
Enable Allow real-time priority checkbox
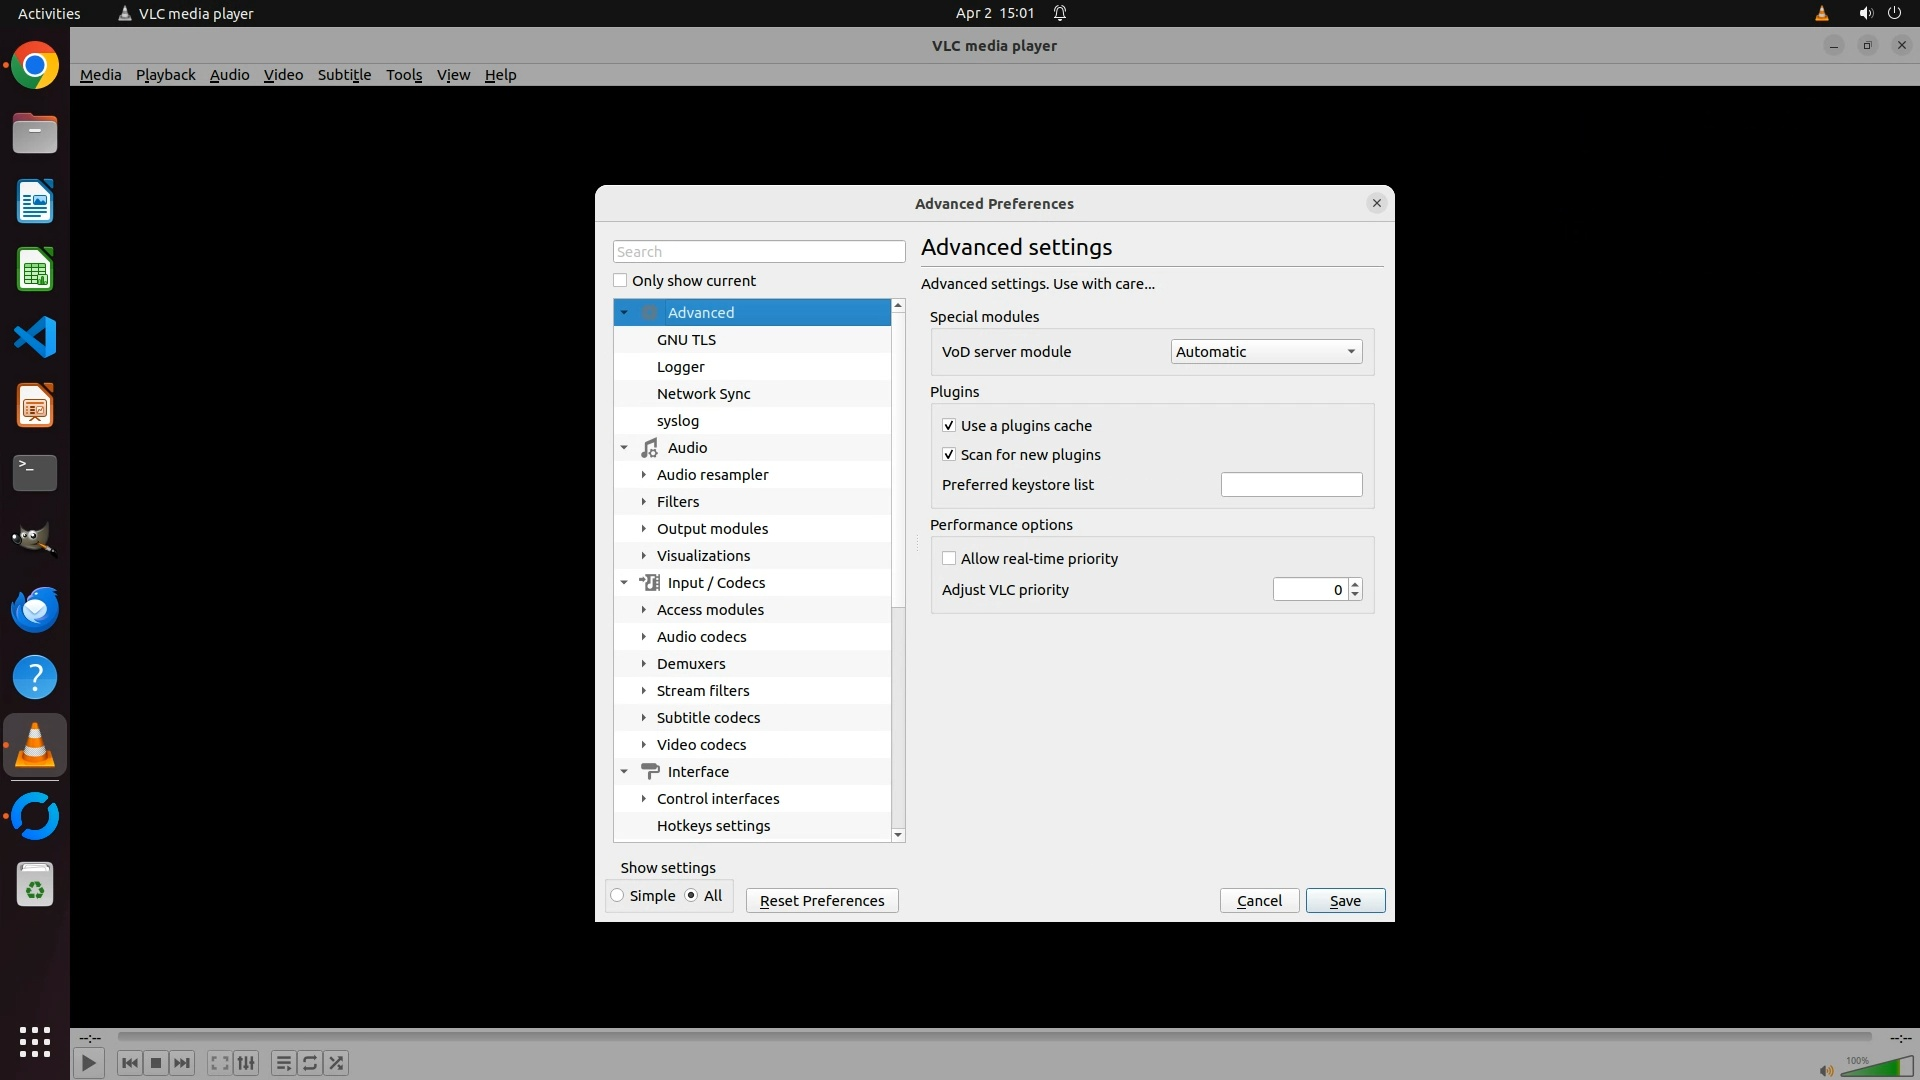pos(949,559)
